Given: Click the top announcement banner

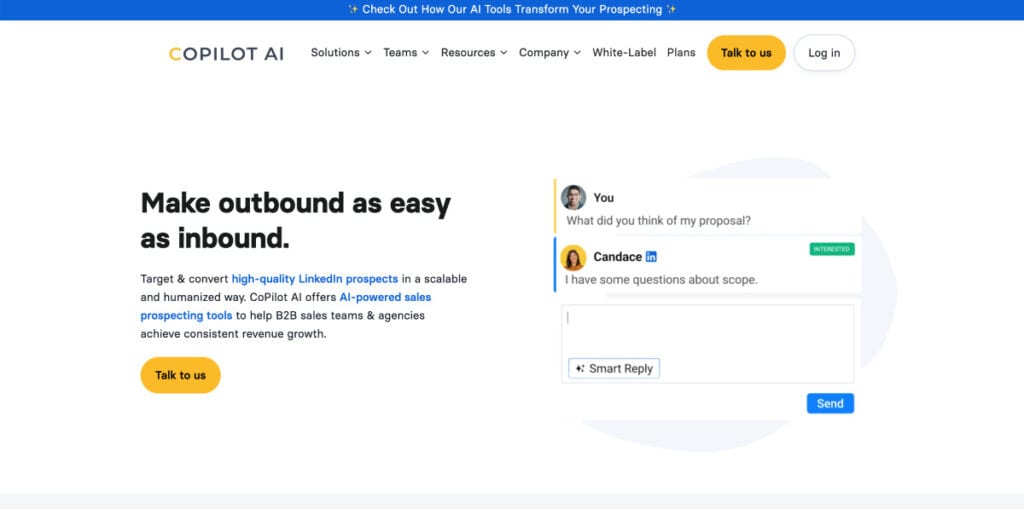Looking at the screenshot, I should 512,10.
